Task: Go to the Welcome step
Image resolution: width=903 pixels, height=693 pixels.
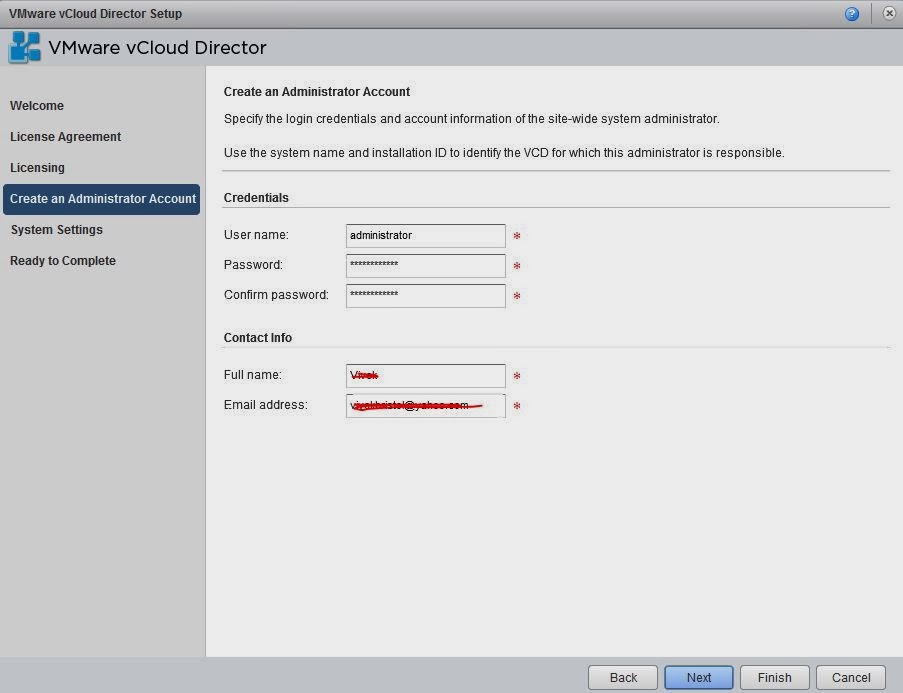Action: tap(37, 106)
